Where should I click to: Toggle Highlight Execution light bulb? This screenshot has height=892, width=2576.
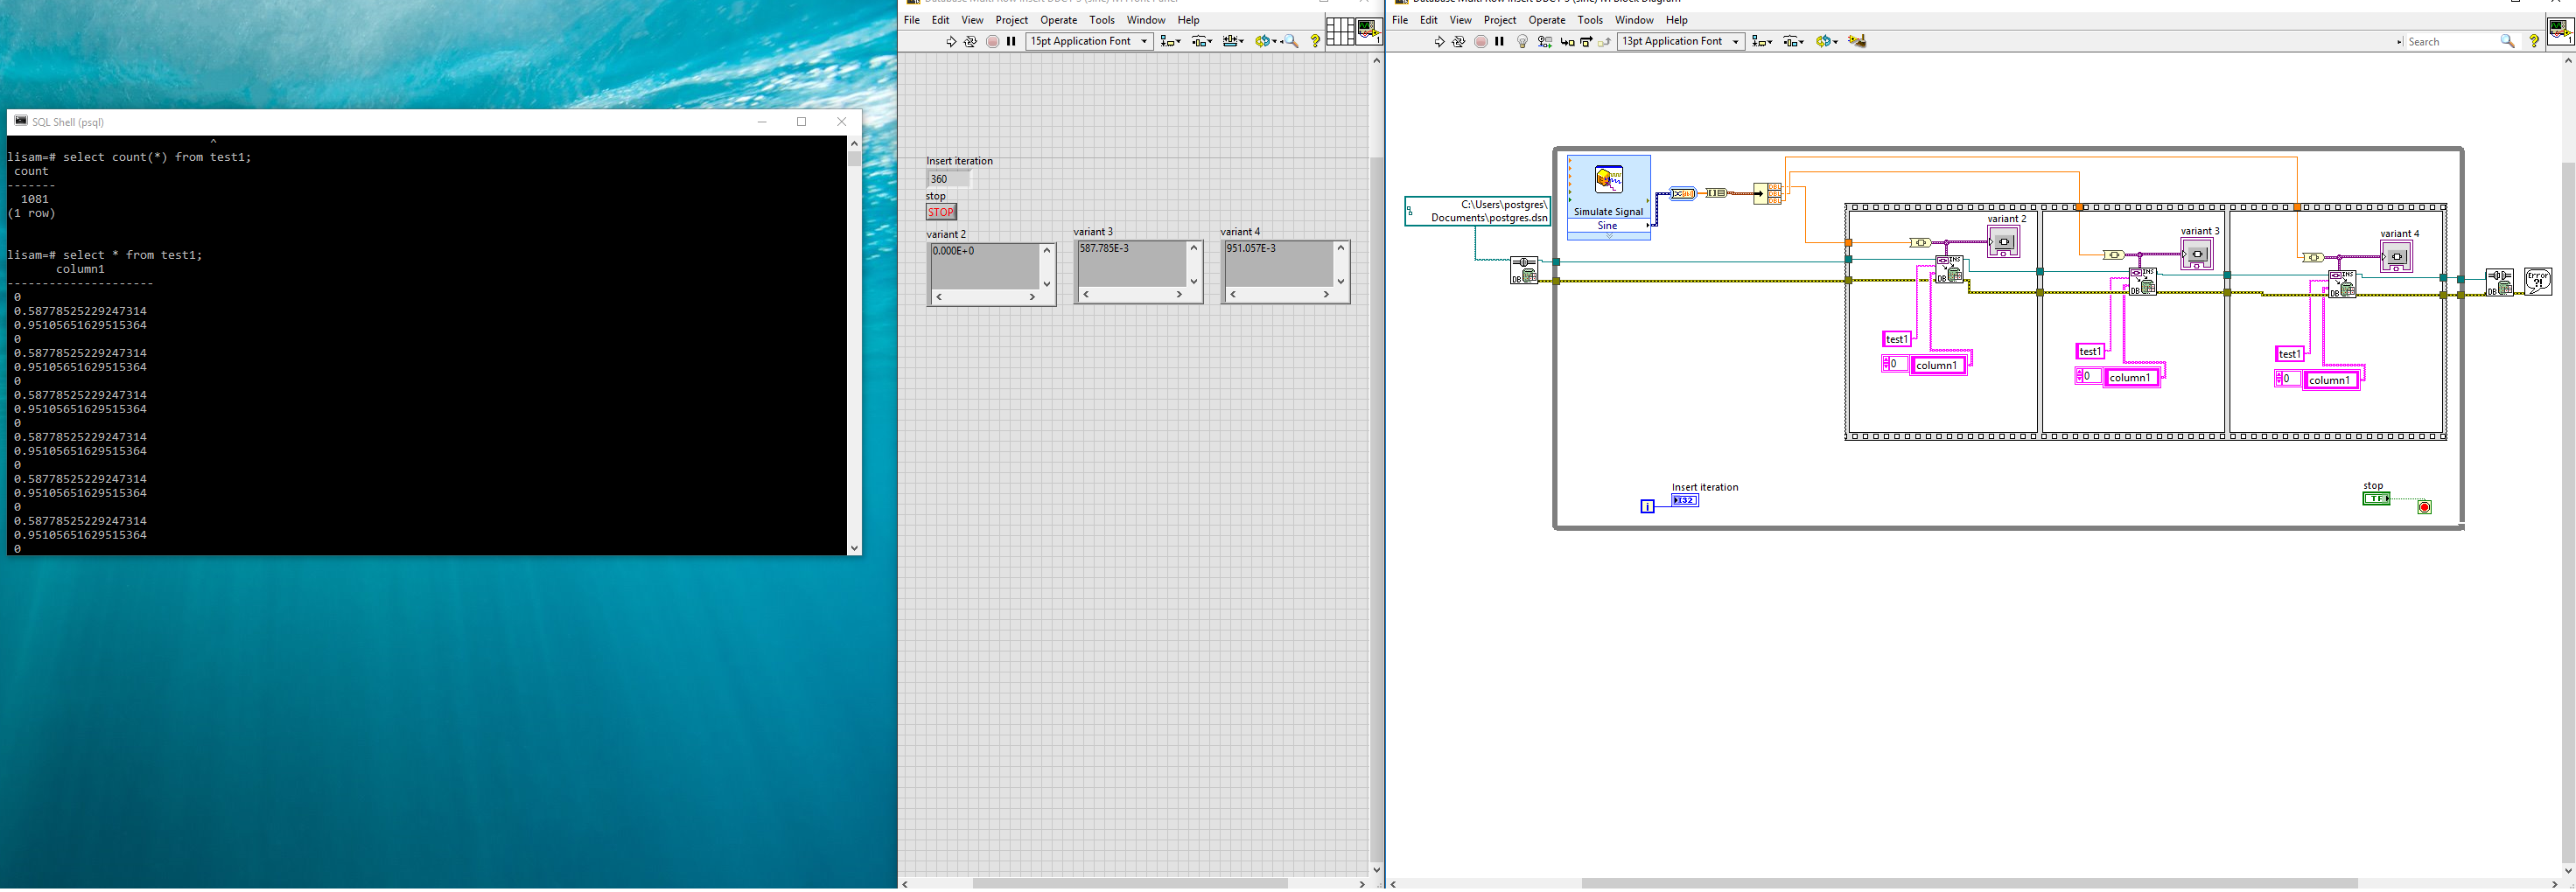click(x=1523, y=41)
